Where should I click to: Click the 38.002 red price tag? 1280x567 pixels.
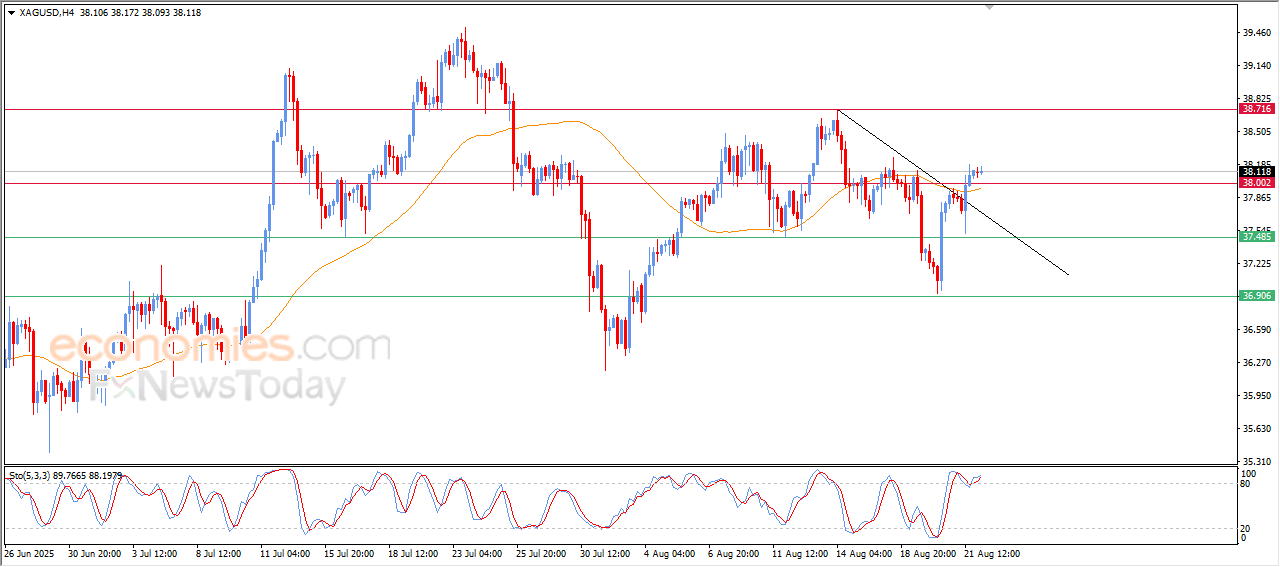point(1256,183)
